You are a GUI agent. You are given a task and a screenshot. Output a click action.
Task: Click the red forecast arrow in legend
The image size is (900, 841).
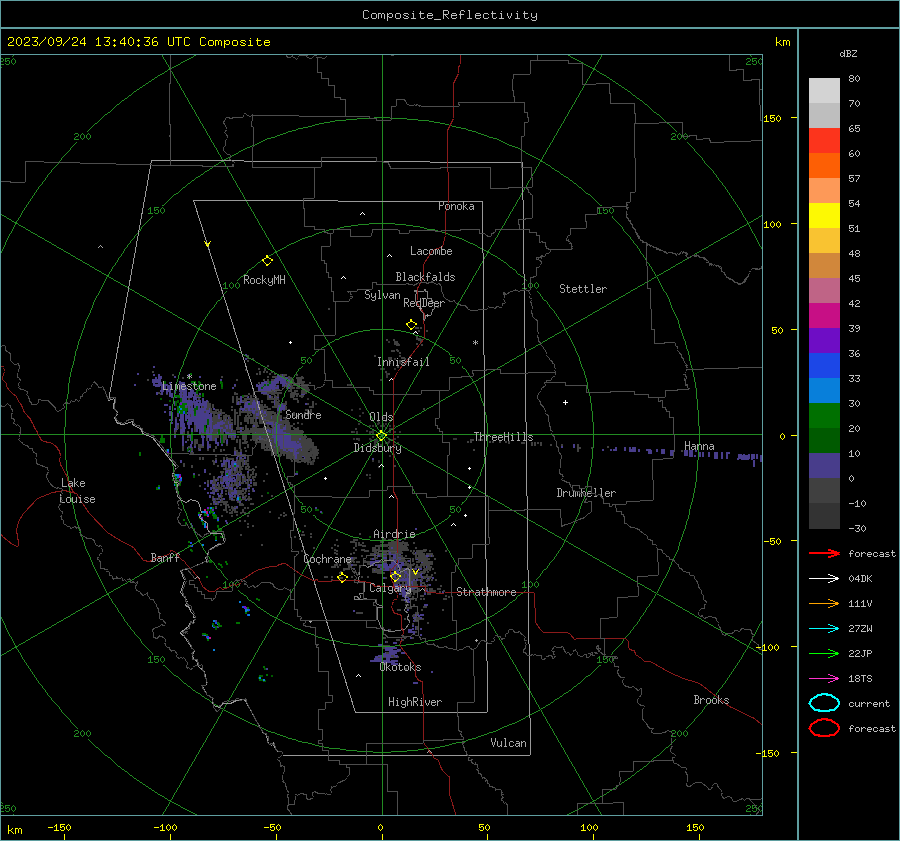824,553
